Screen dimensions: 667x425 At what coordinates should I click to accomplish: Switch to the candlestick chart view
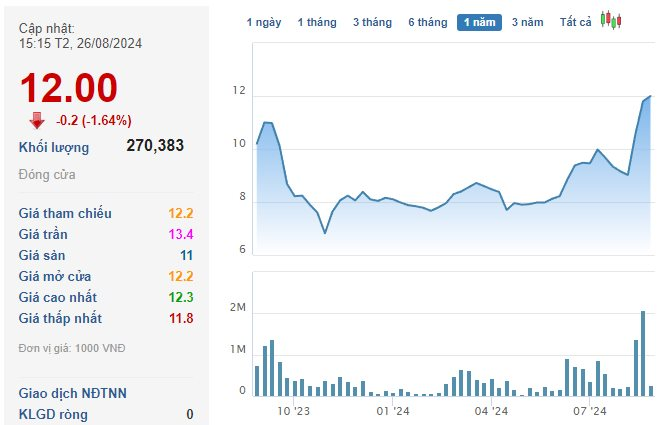coord(611,21)
